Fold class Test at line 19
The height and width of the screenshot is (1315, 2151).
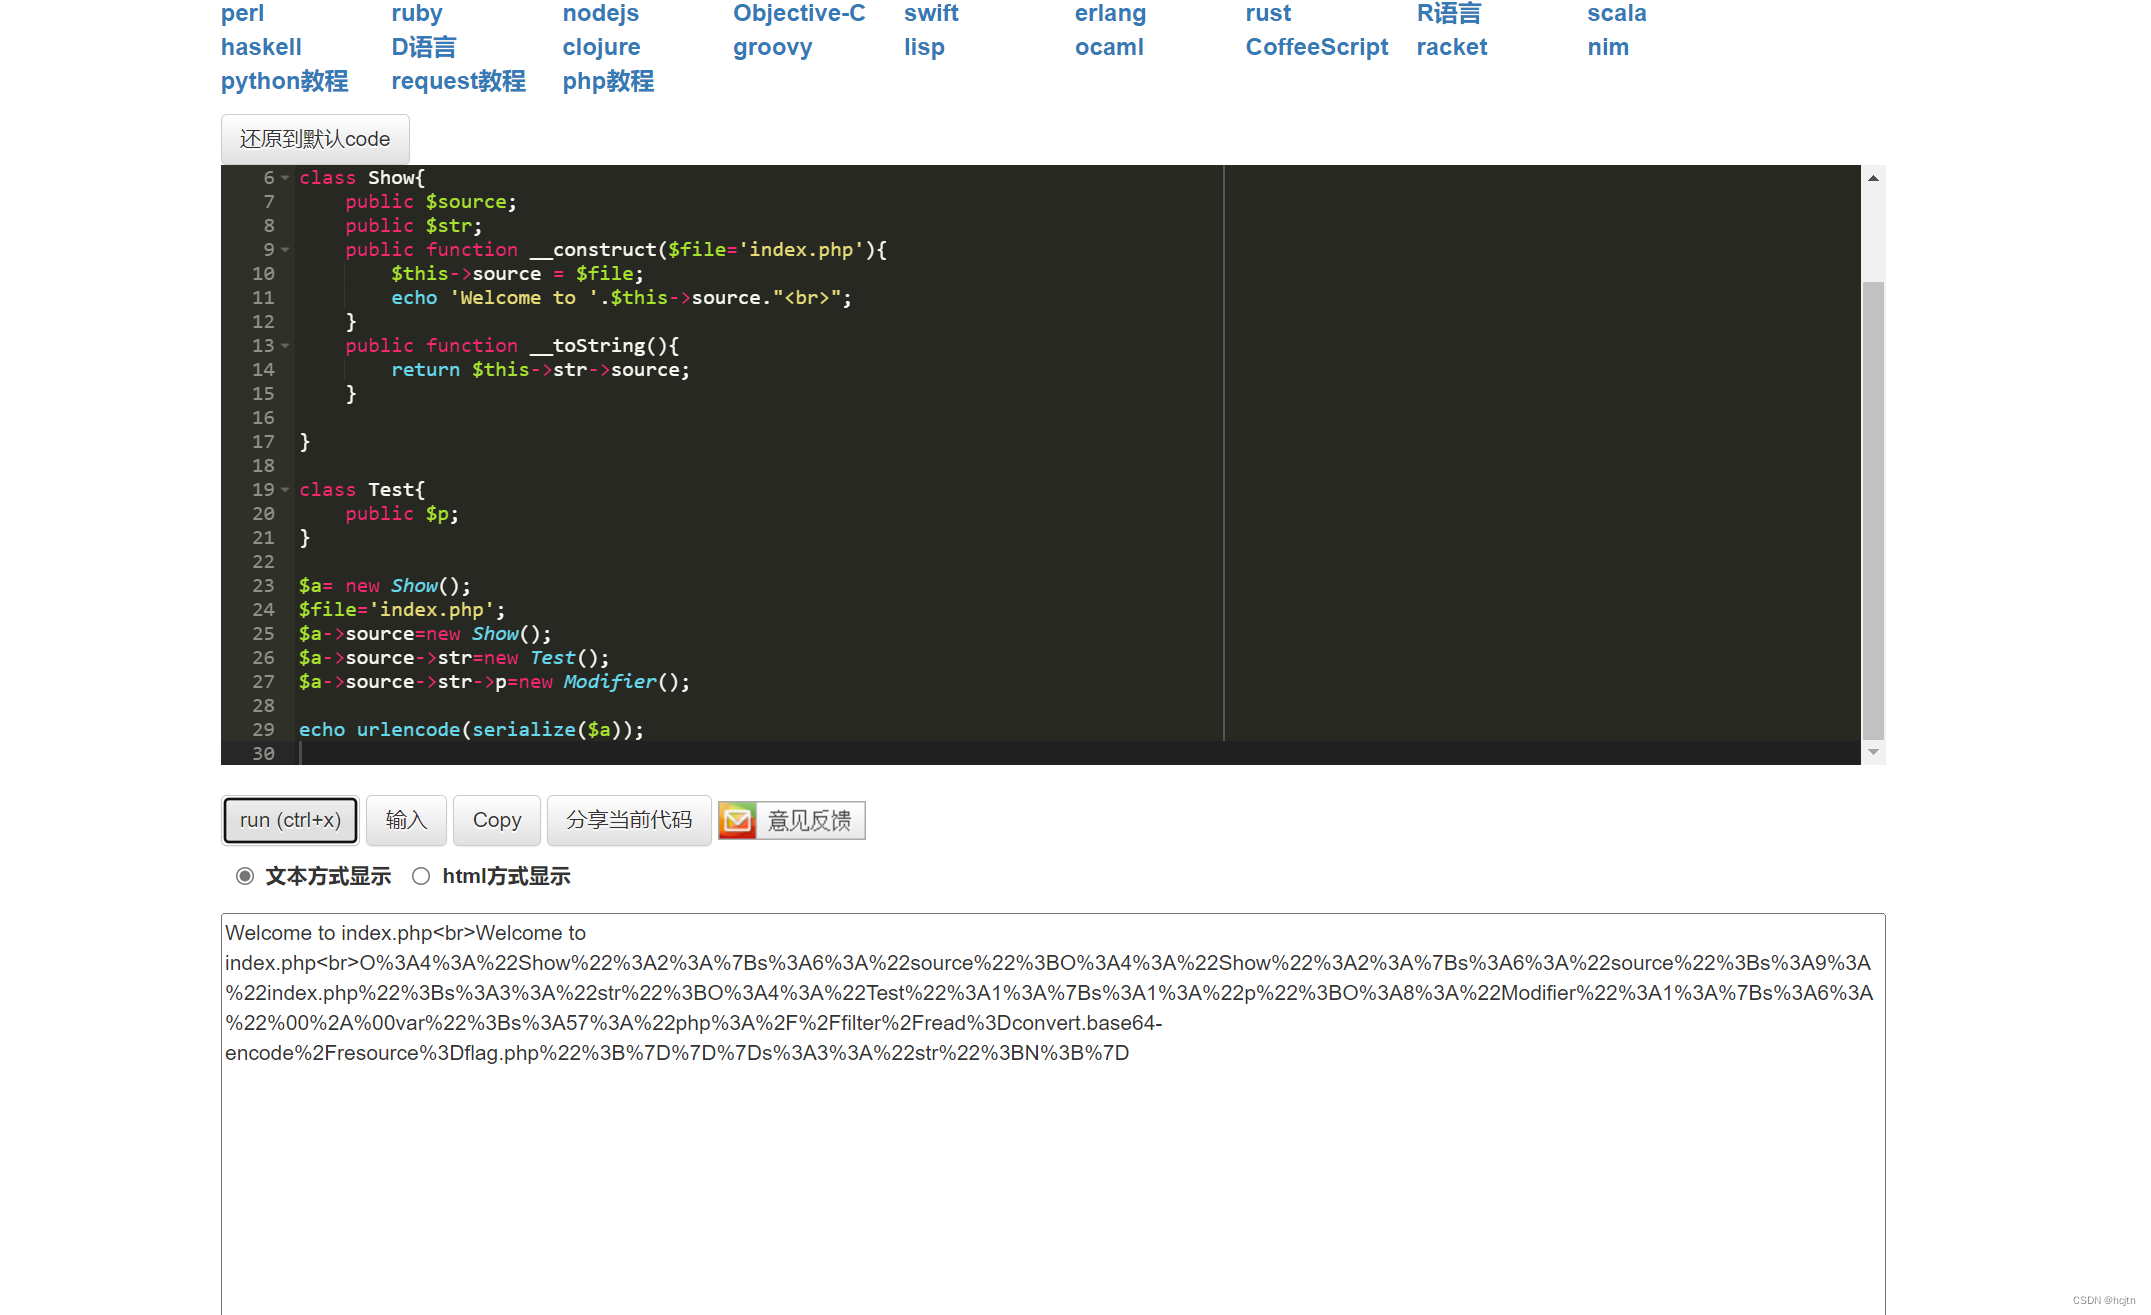[285, 490]
